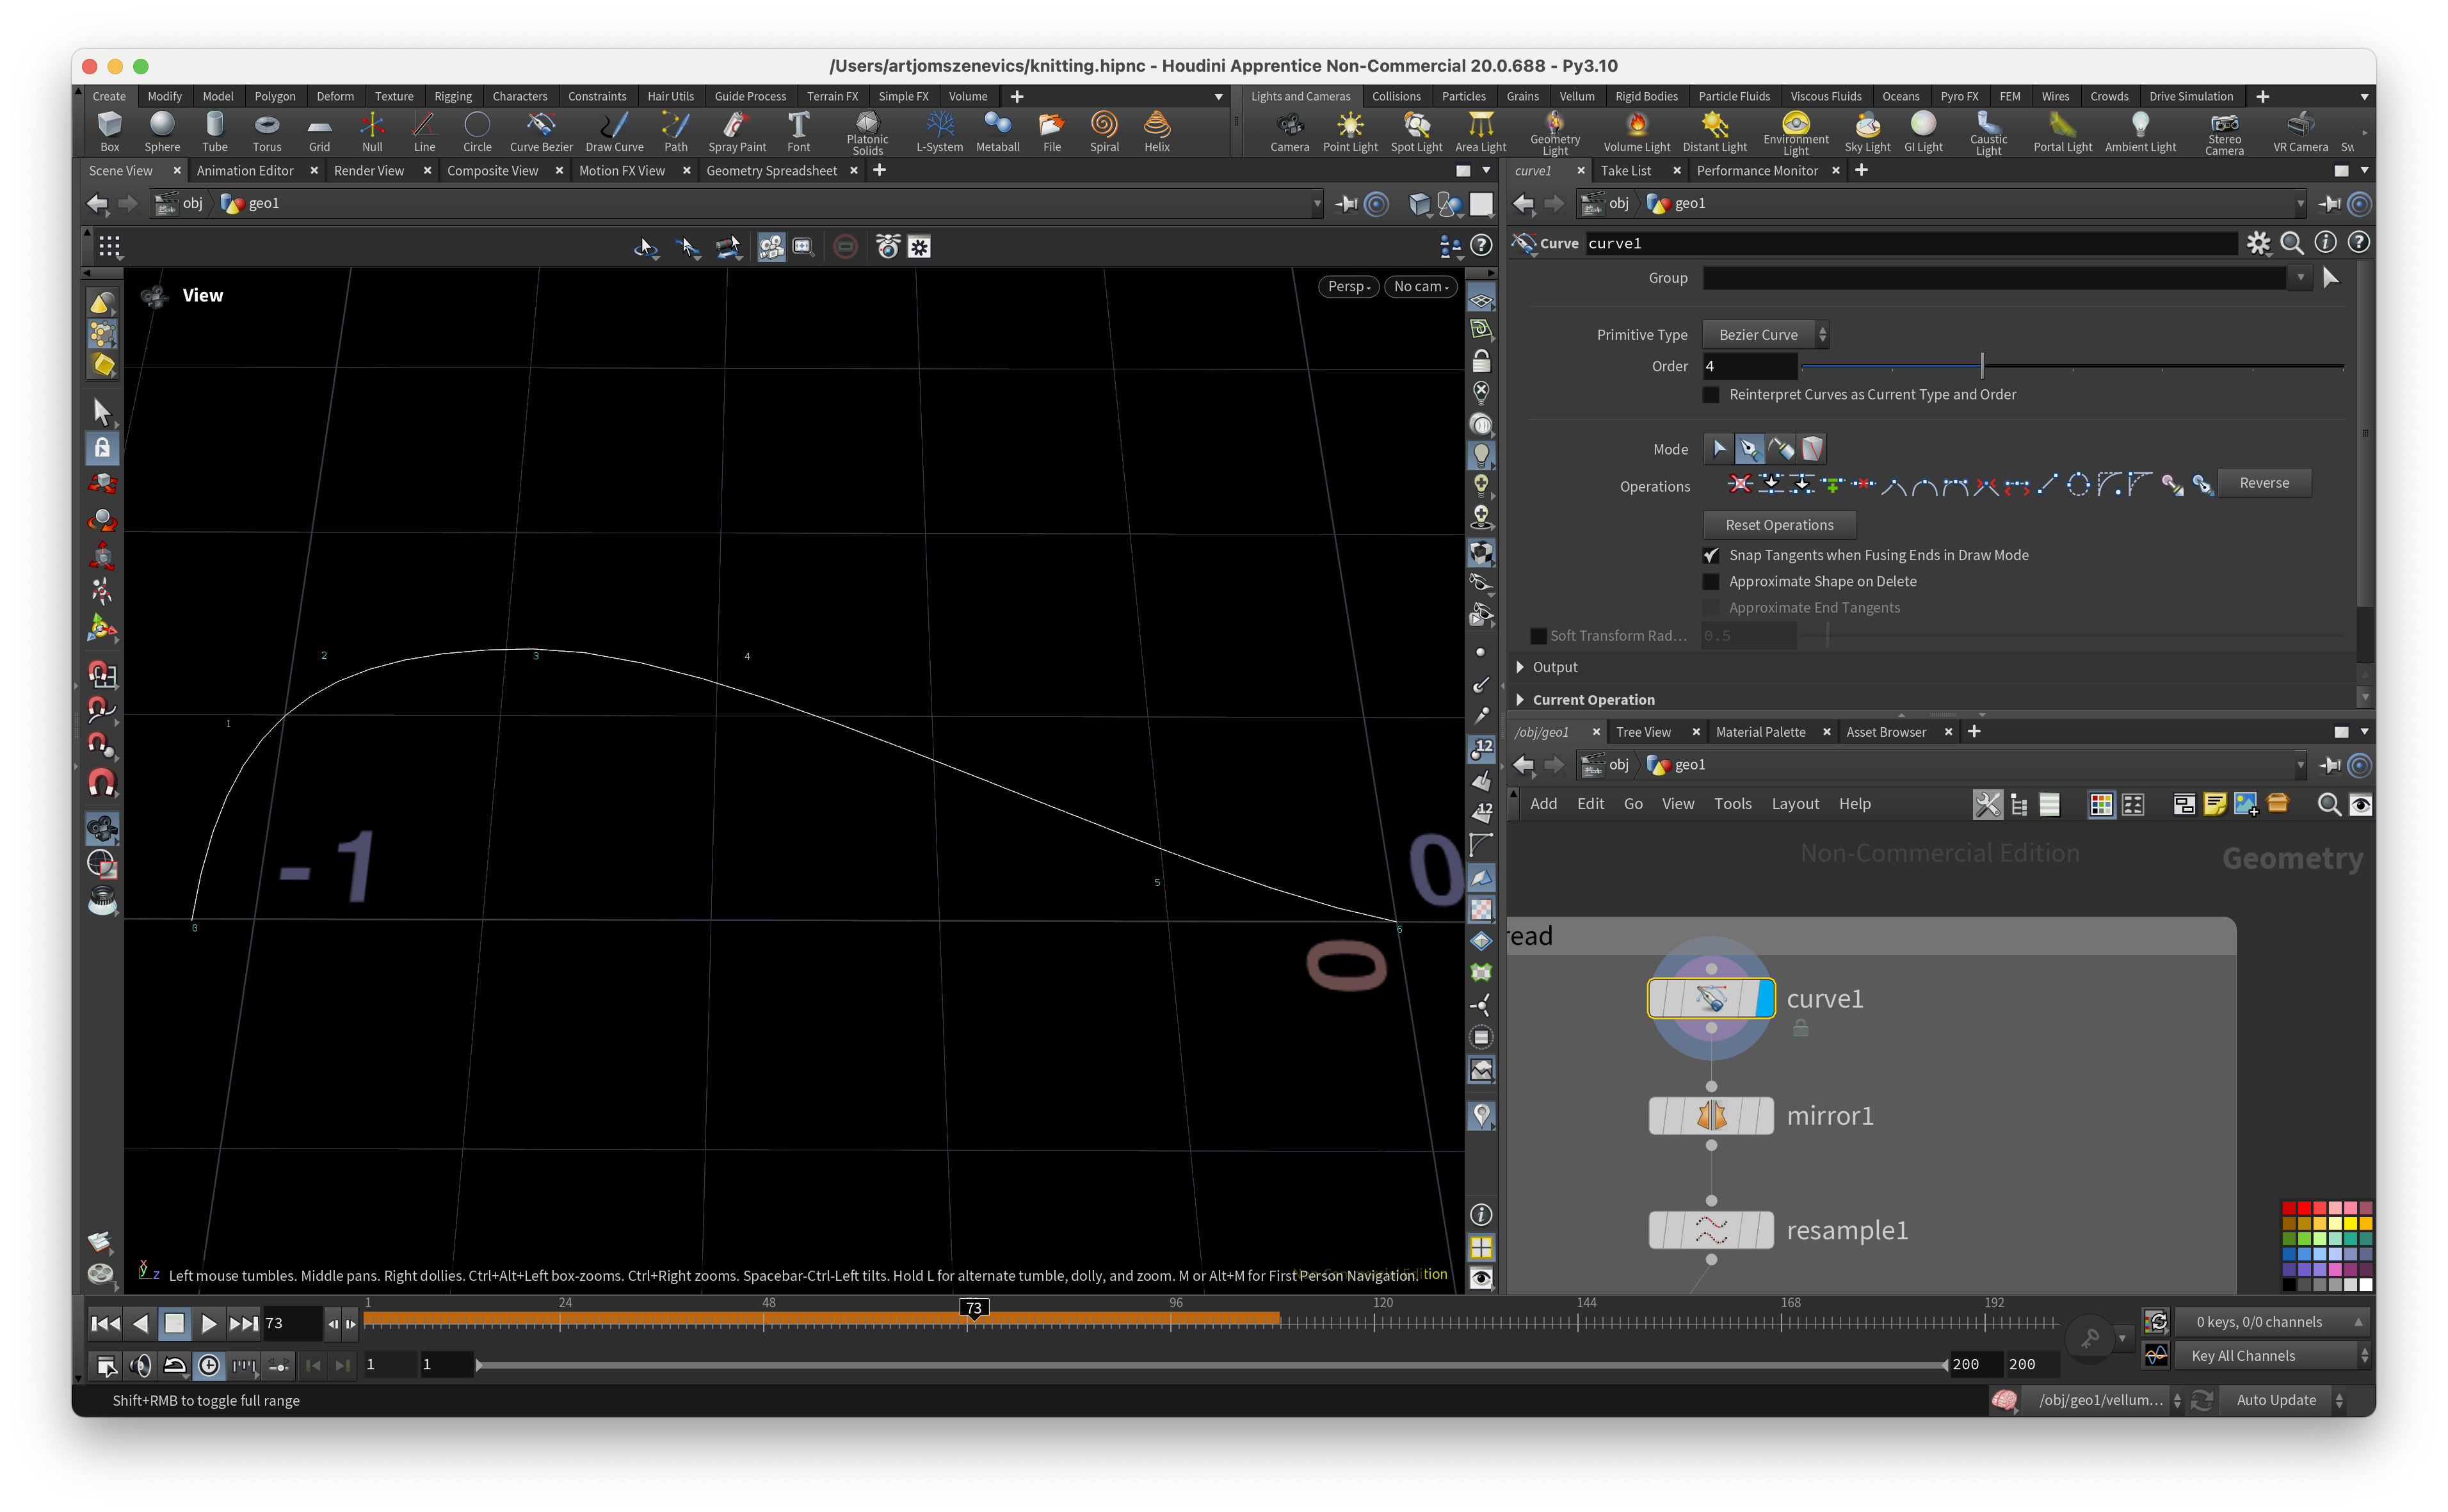Switch to the Geometry Spreadsheet tab

[x=771, y=171]
